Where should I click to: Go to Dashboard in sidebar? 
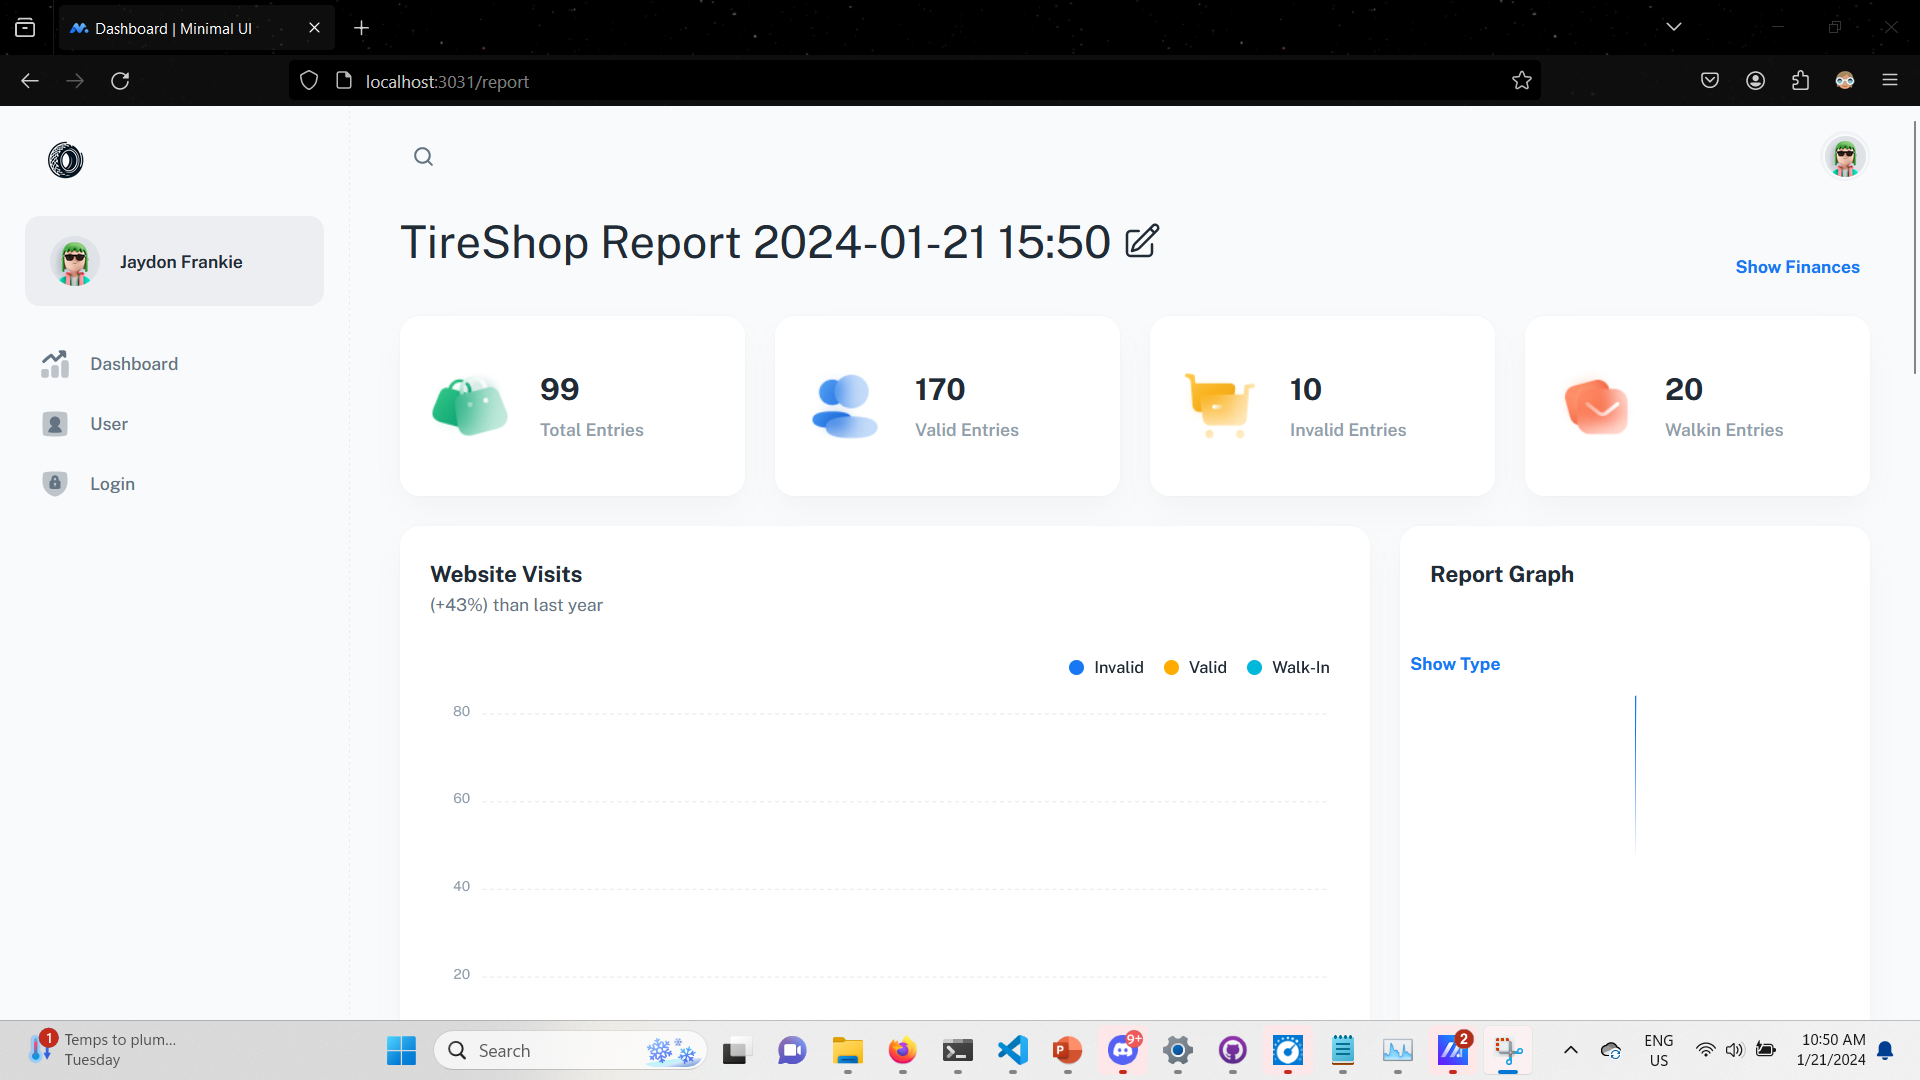click(x=134, y=364)
